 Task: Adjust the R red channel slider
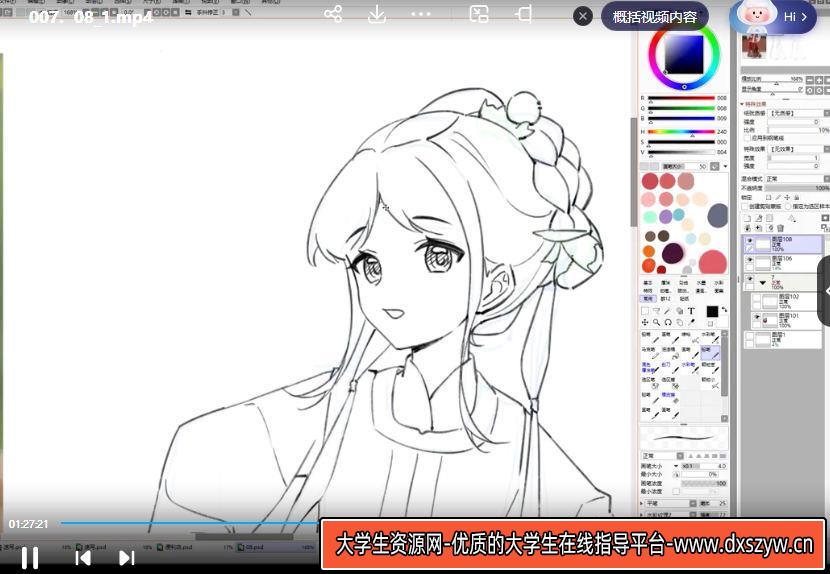click(682, 98)
